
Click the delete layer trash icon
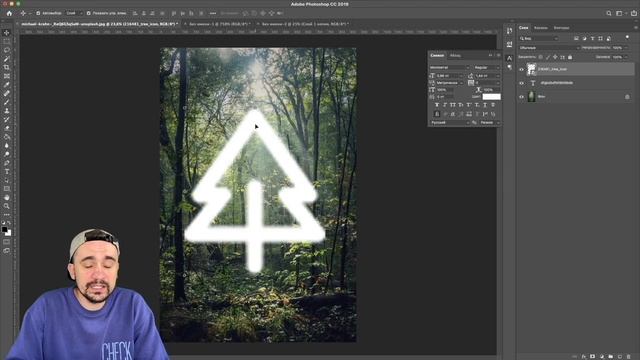(x=628, y=356)
